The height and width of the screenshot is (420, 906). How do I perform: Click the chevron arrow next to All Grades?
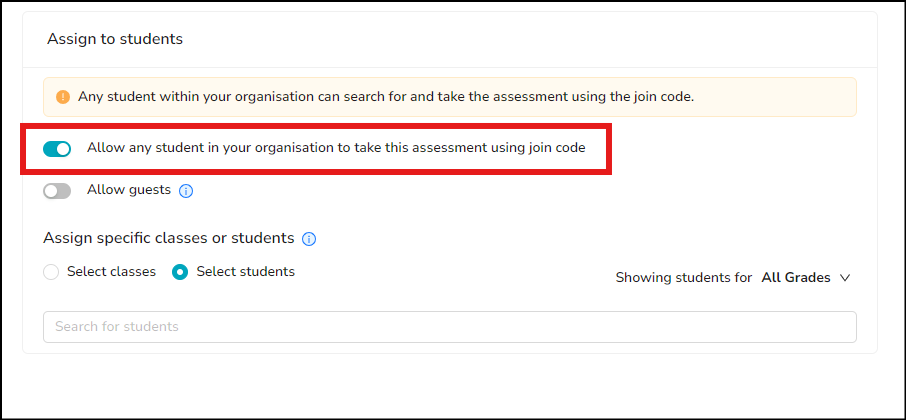(x=845, y=278)
